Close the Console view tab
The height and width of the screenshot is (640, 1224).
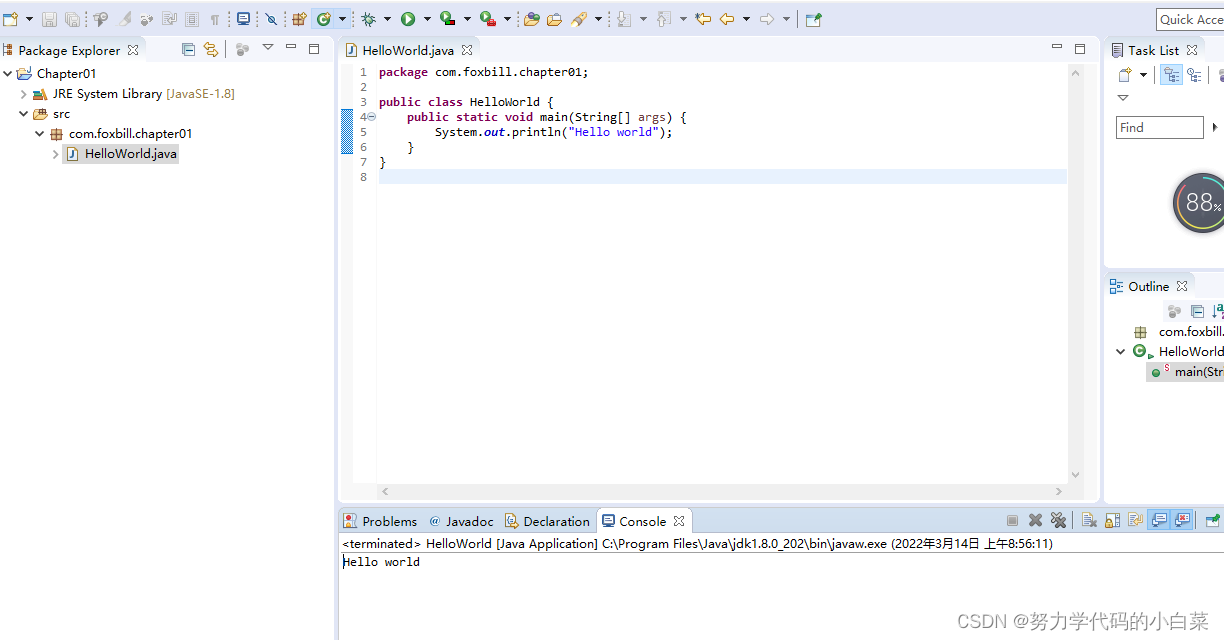click(x=679, y=521)
